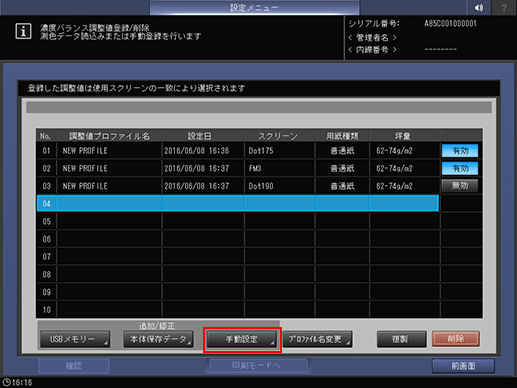
Task: Click 管理者名 label
Action: click(x=372, y=37)
